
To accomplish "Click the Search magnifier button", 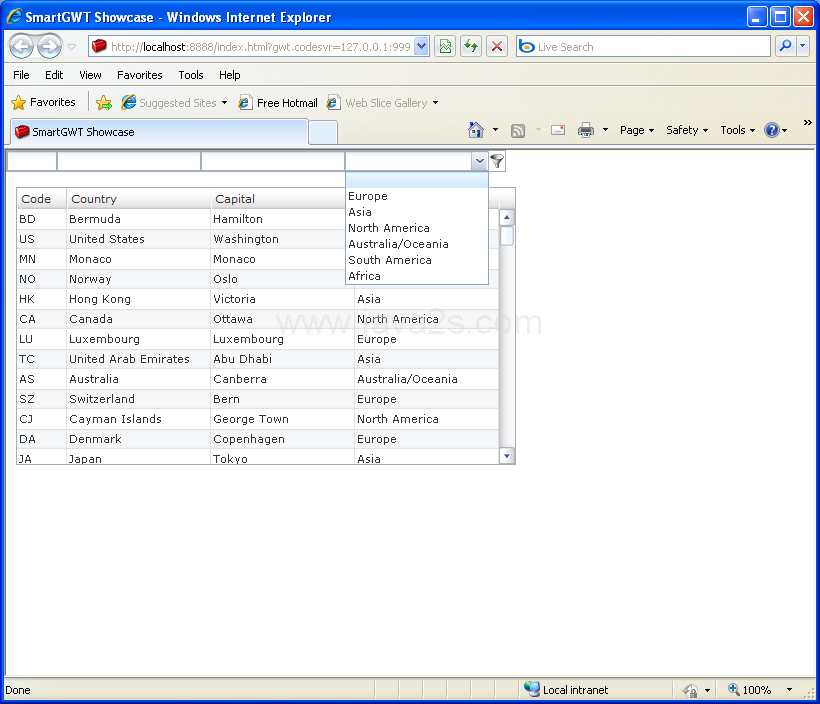I will click(785, 47).
